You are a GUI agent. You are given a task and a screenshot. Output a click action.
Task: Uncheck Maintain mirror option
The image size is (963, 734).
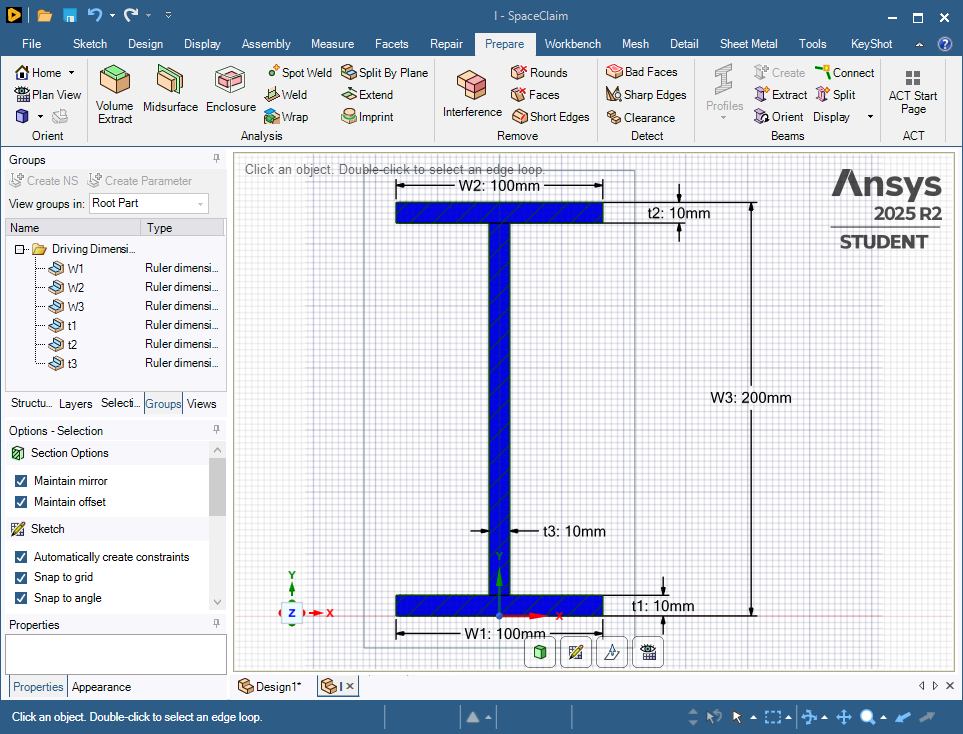(x=21, y=481)
